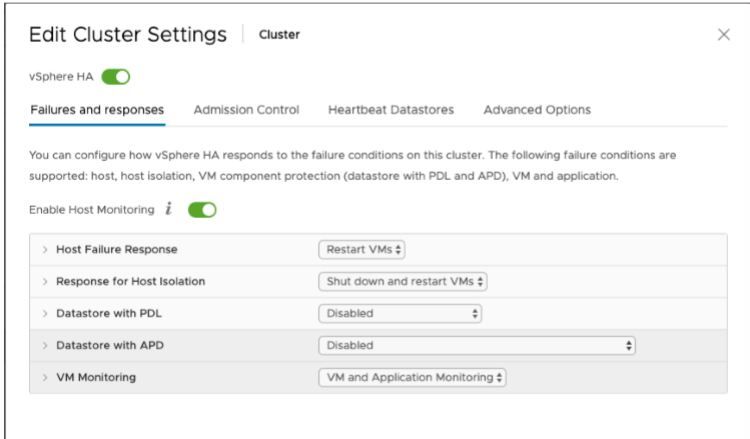The width and height of the screenshot is (750, 439).
Task: Open the Response for Host Isolation dropdown
Action: click(x=402, y=281)
